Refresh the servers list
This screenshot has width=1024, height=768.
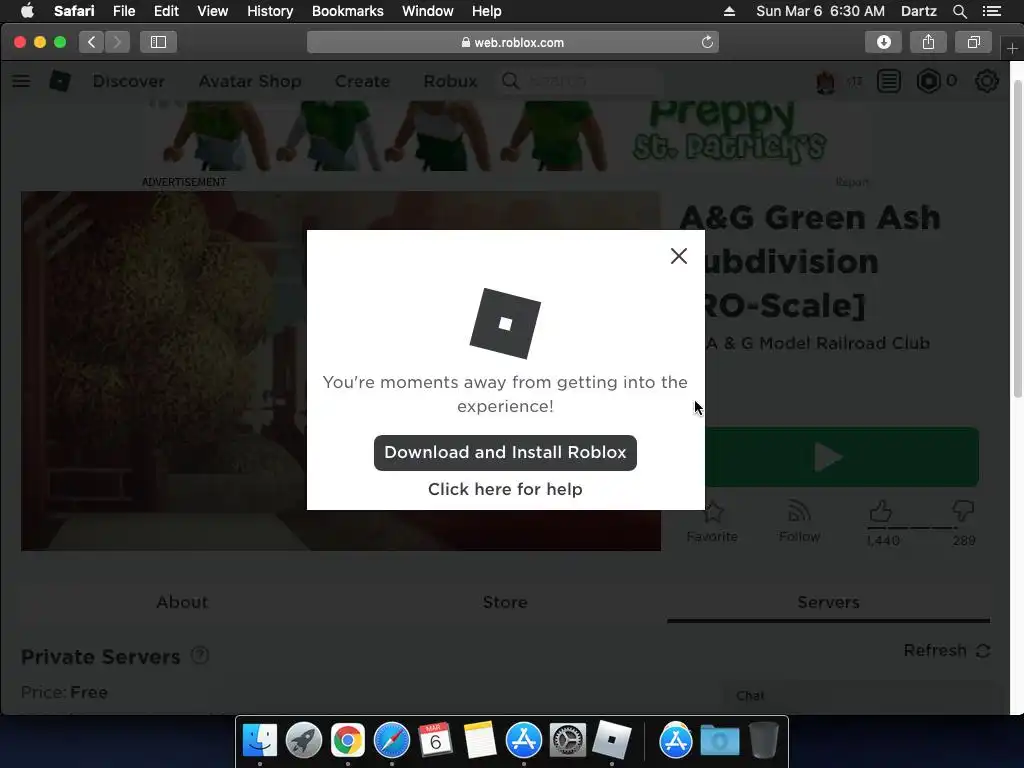[x=947, y=650]
